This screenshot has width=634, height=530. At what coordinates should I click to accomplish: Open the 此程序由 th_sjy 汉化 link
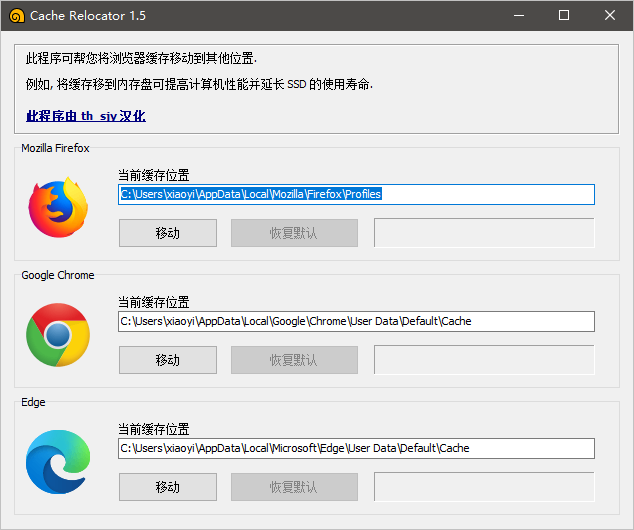click(86, 116)
